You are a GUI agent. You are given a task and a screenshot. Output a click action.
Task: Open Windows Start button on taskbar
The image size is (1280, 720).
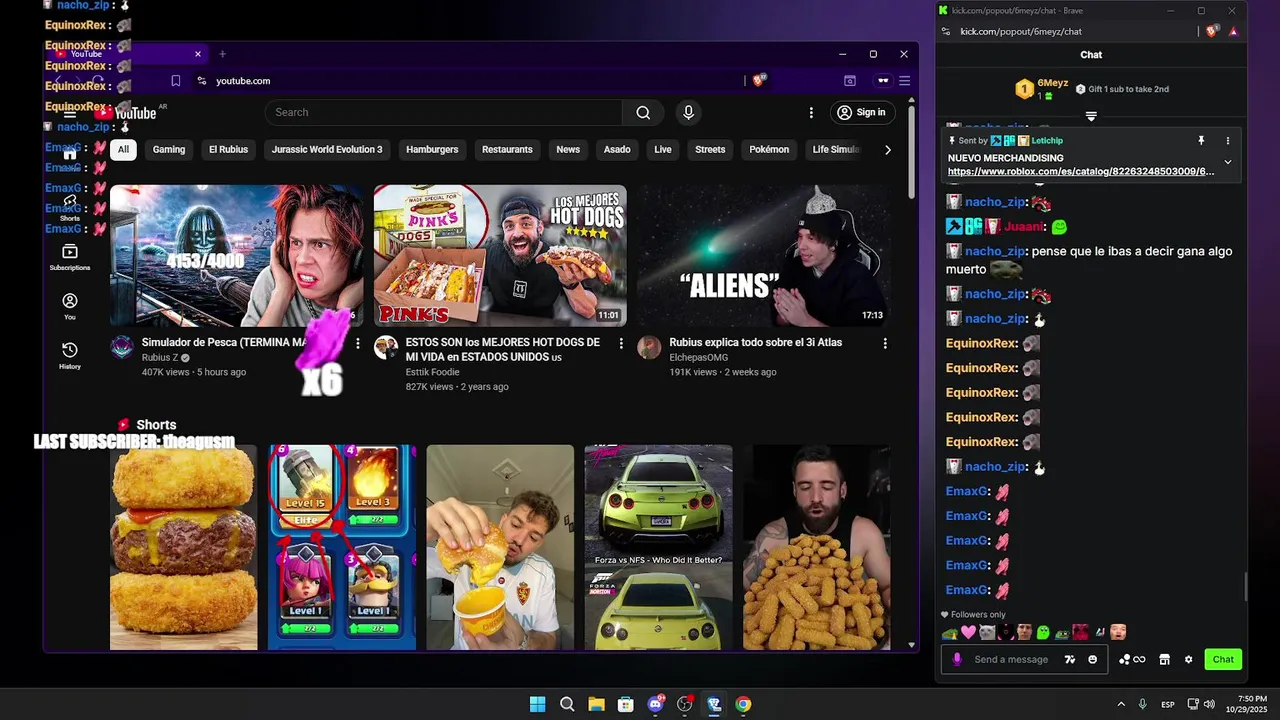click(x=537, y=704)
